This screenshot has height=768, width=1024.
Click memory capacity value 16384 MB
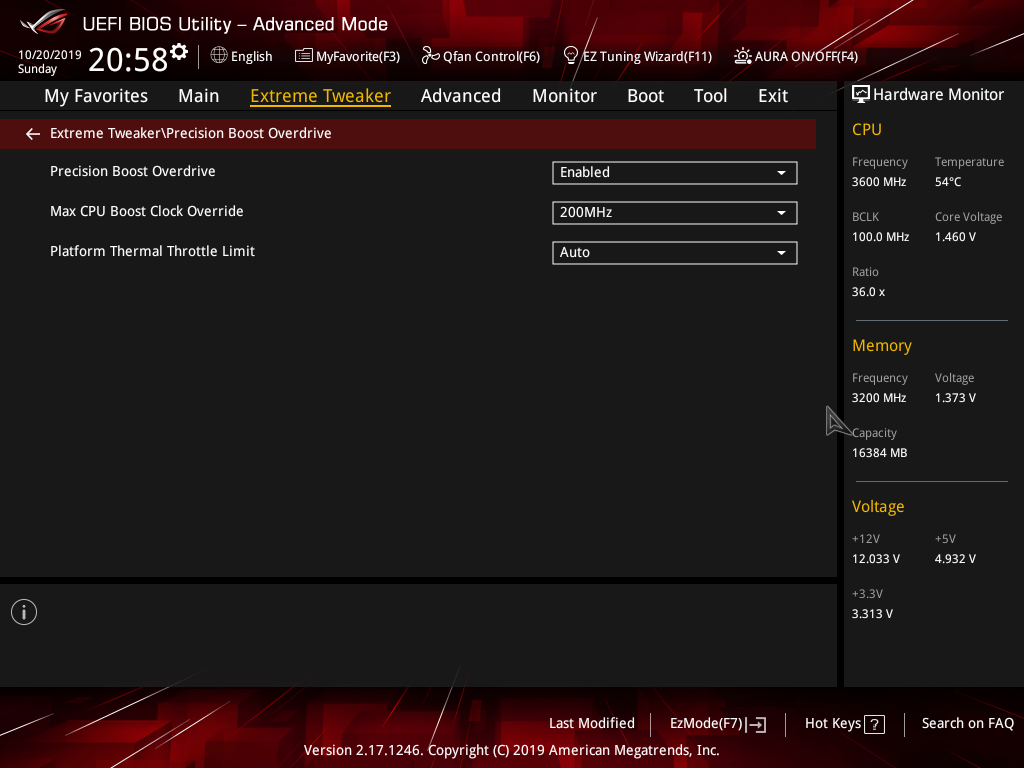[880, 453]
